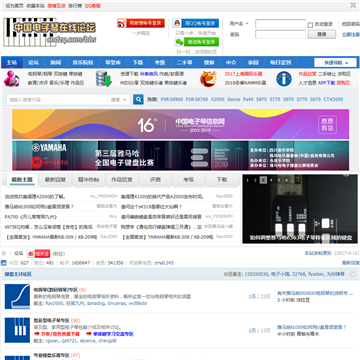Click the A2000 hot search link

point(218,99)
